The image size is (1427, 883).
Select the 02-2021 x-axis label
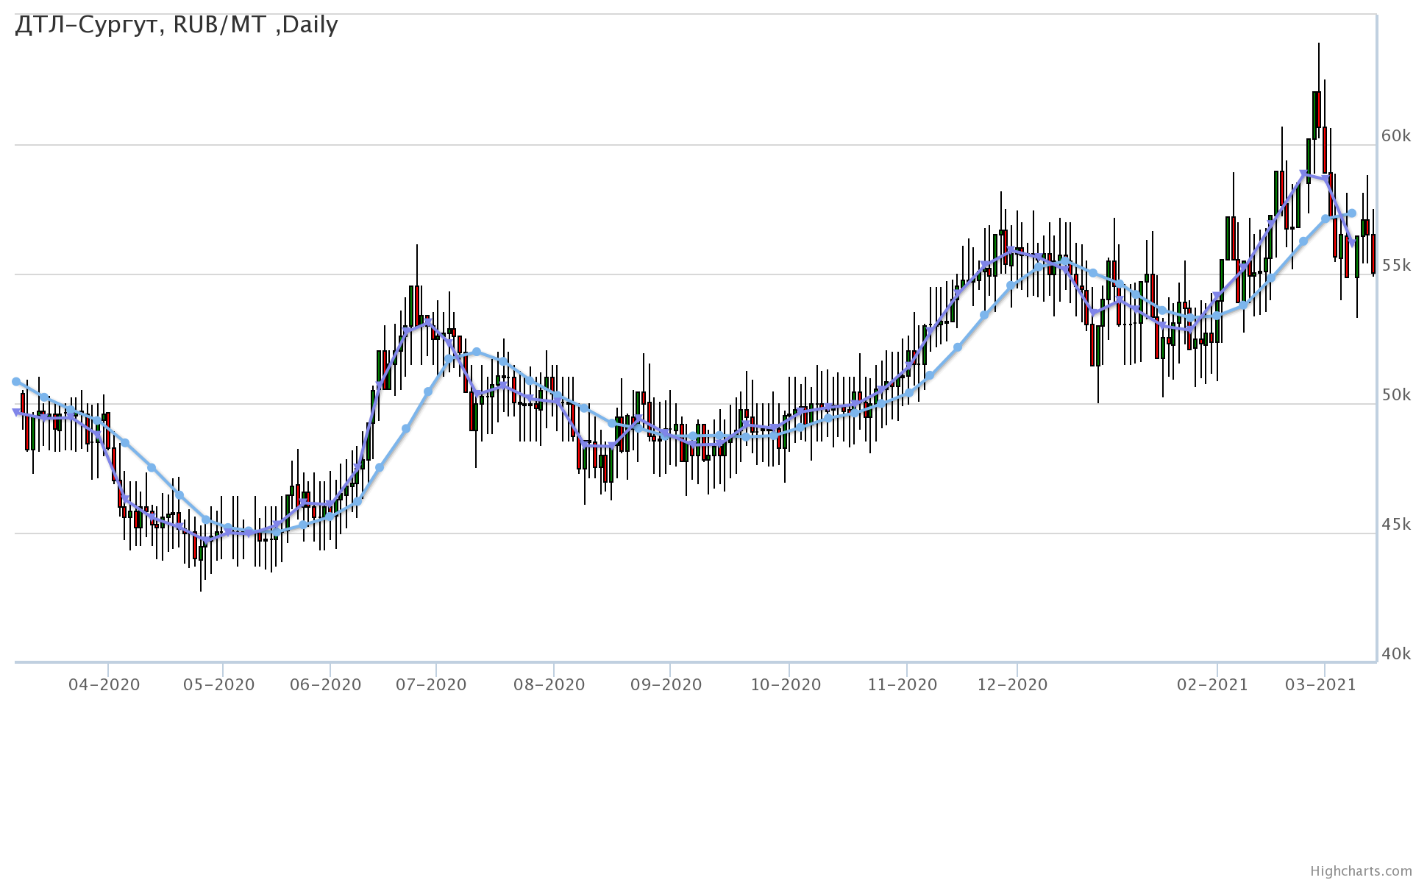click(x=1213, y=685)
